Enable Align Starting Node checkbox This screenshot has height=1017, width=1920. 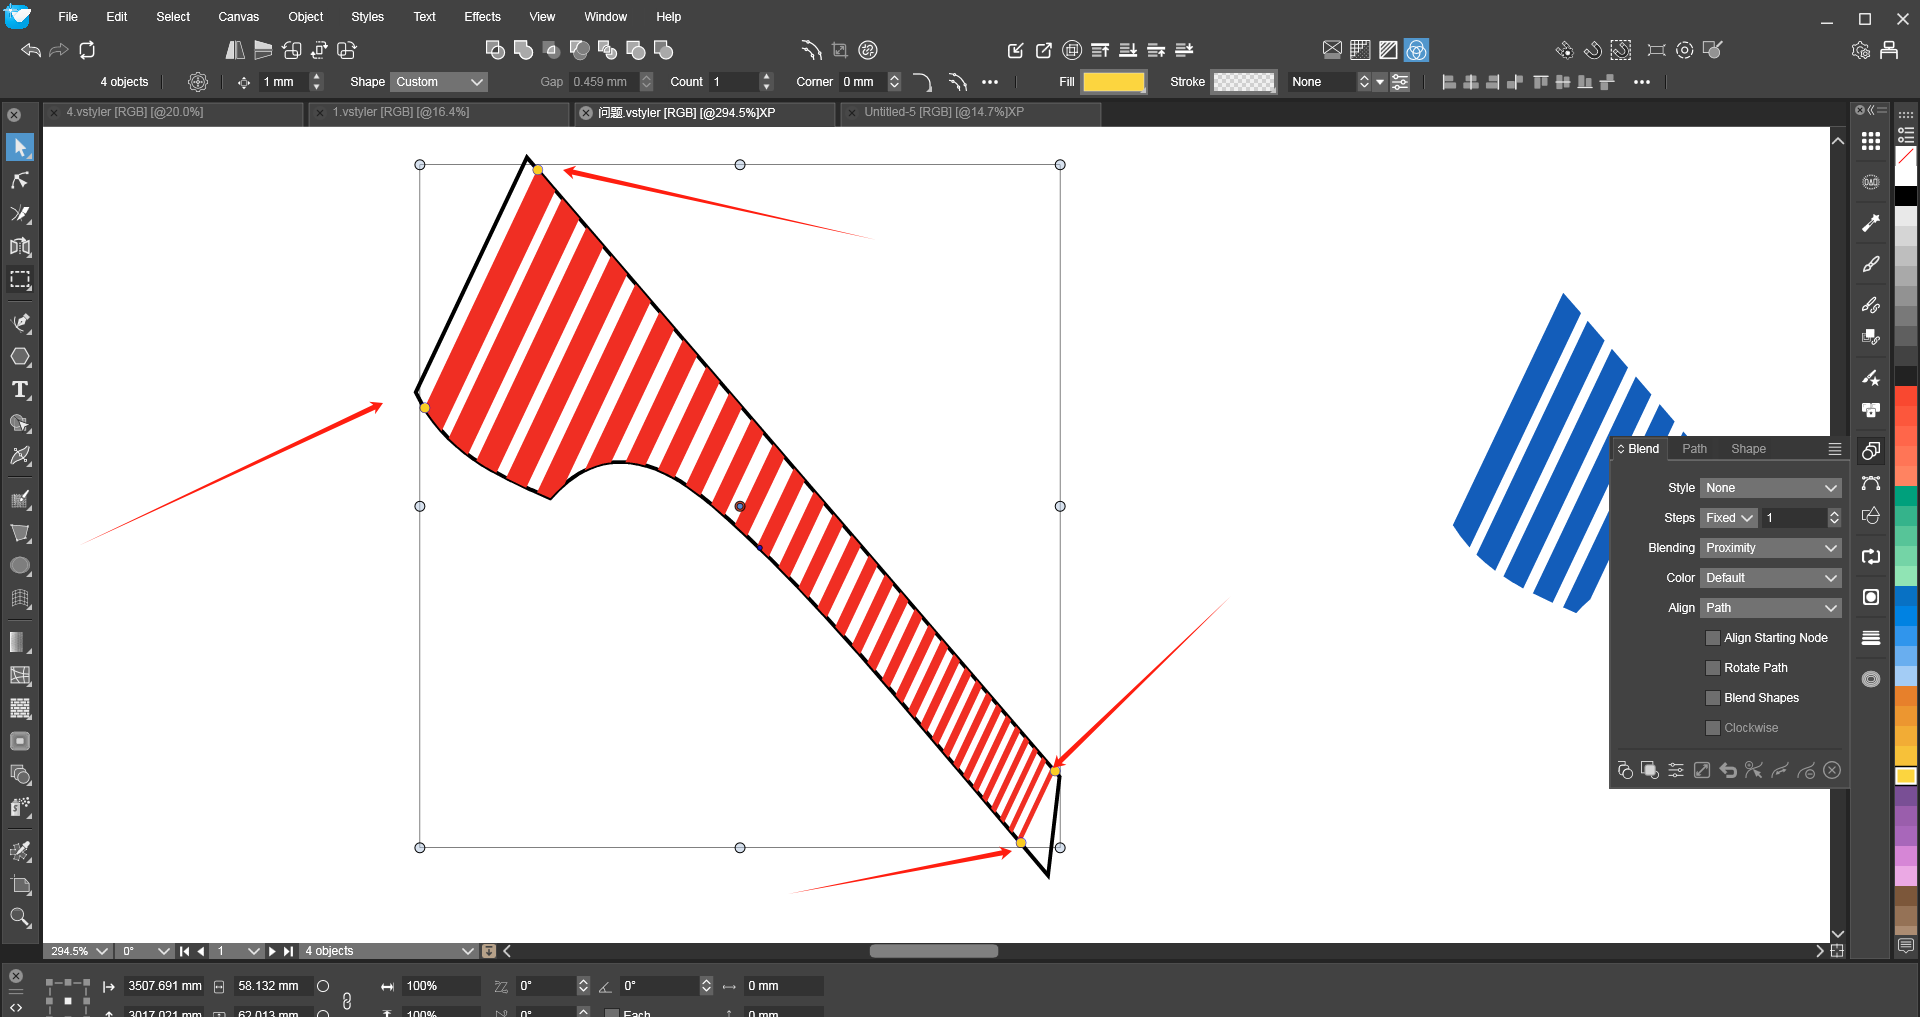pyautogui.click(x=1713, y=638)
